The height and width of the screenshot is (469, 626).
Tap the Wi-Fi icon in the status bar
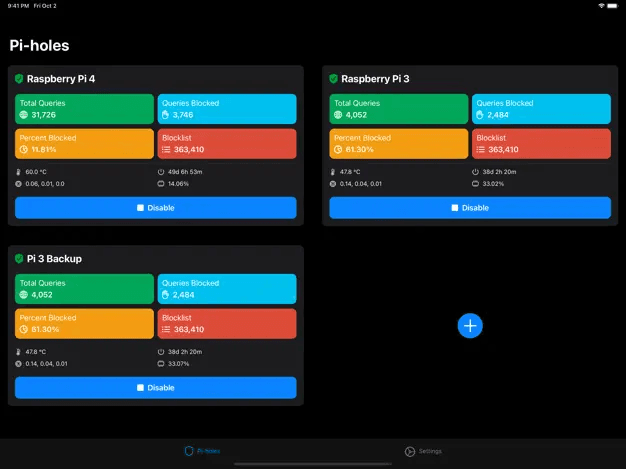(601, 6)
